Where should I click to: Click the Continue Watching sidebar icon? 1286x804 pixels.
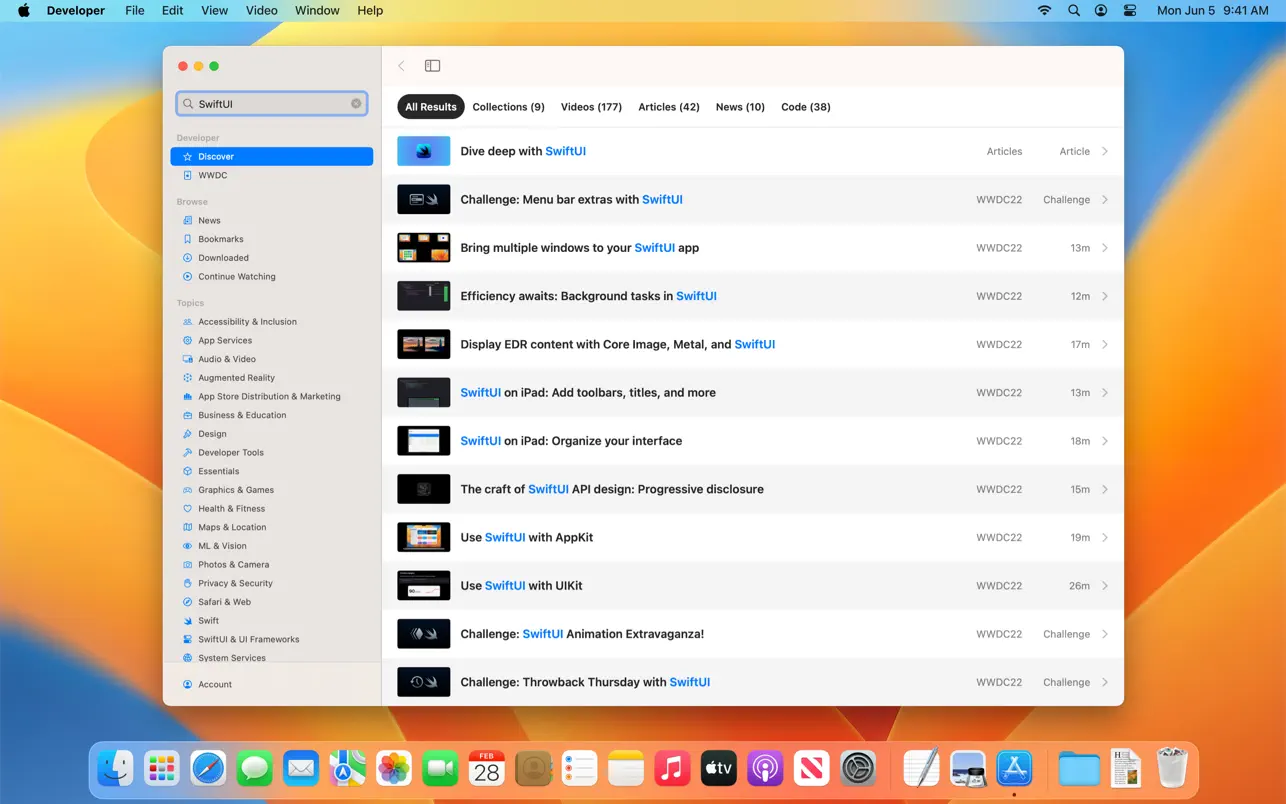pos(187,276)
